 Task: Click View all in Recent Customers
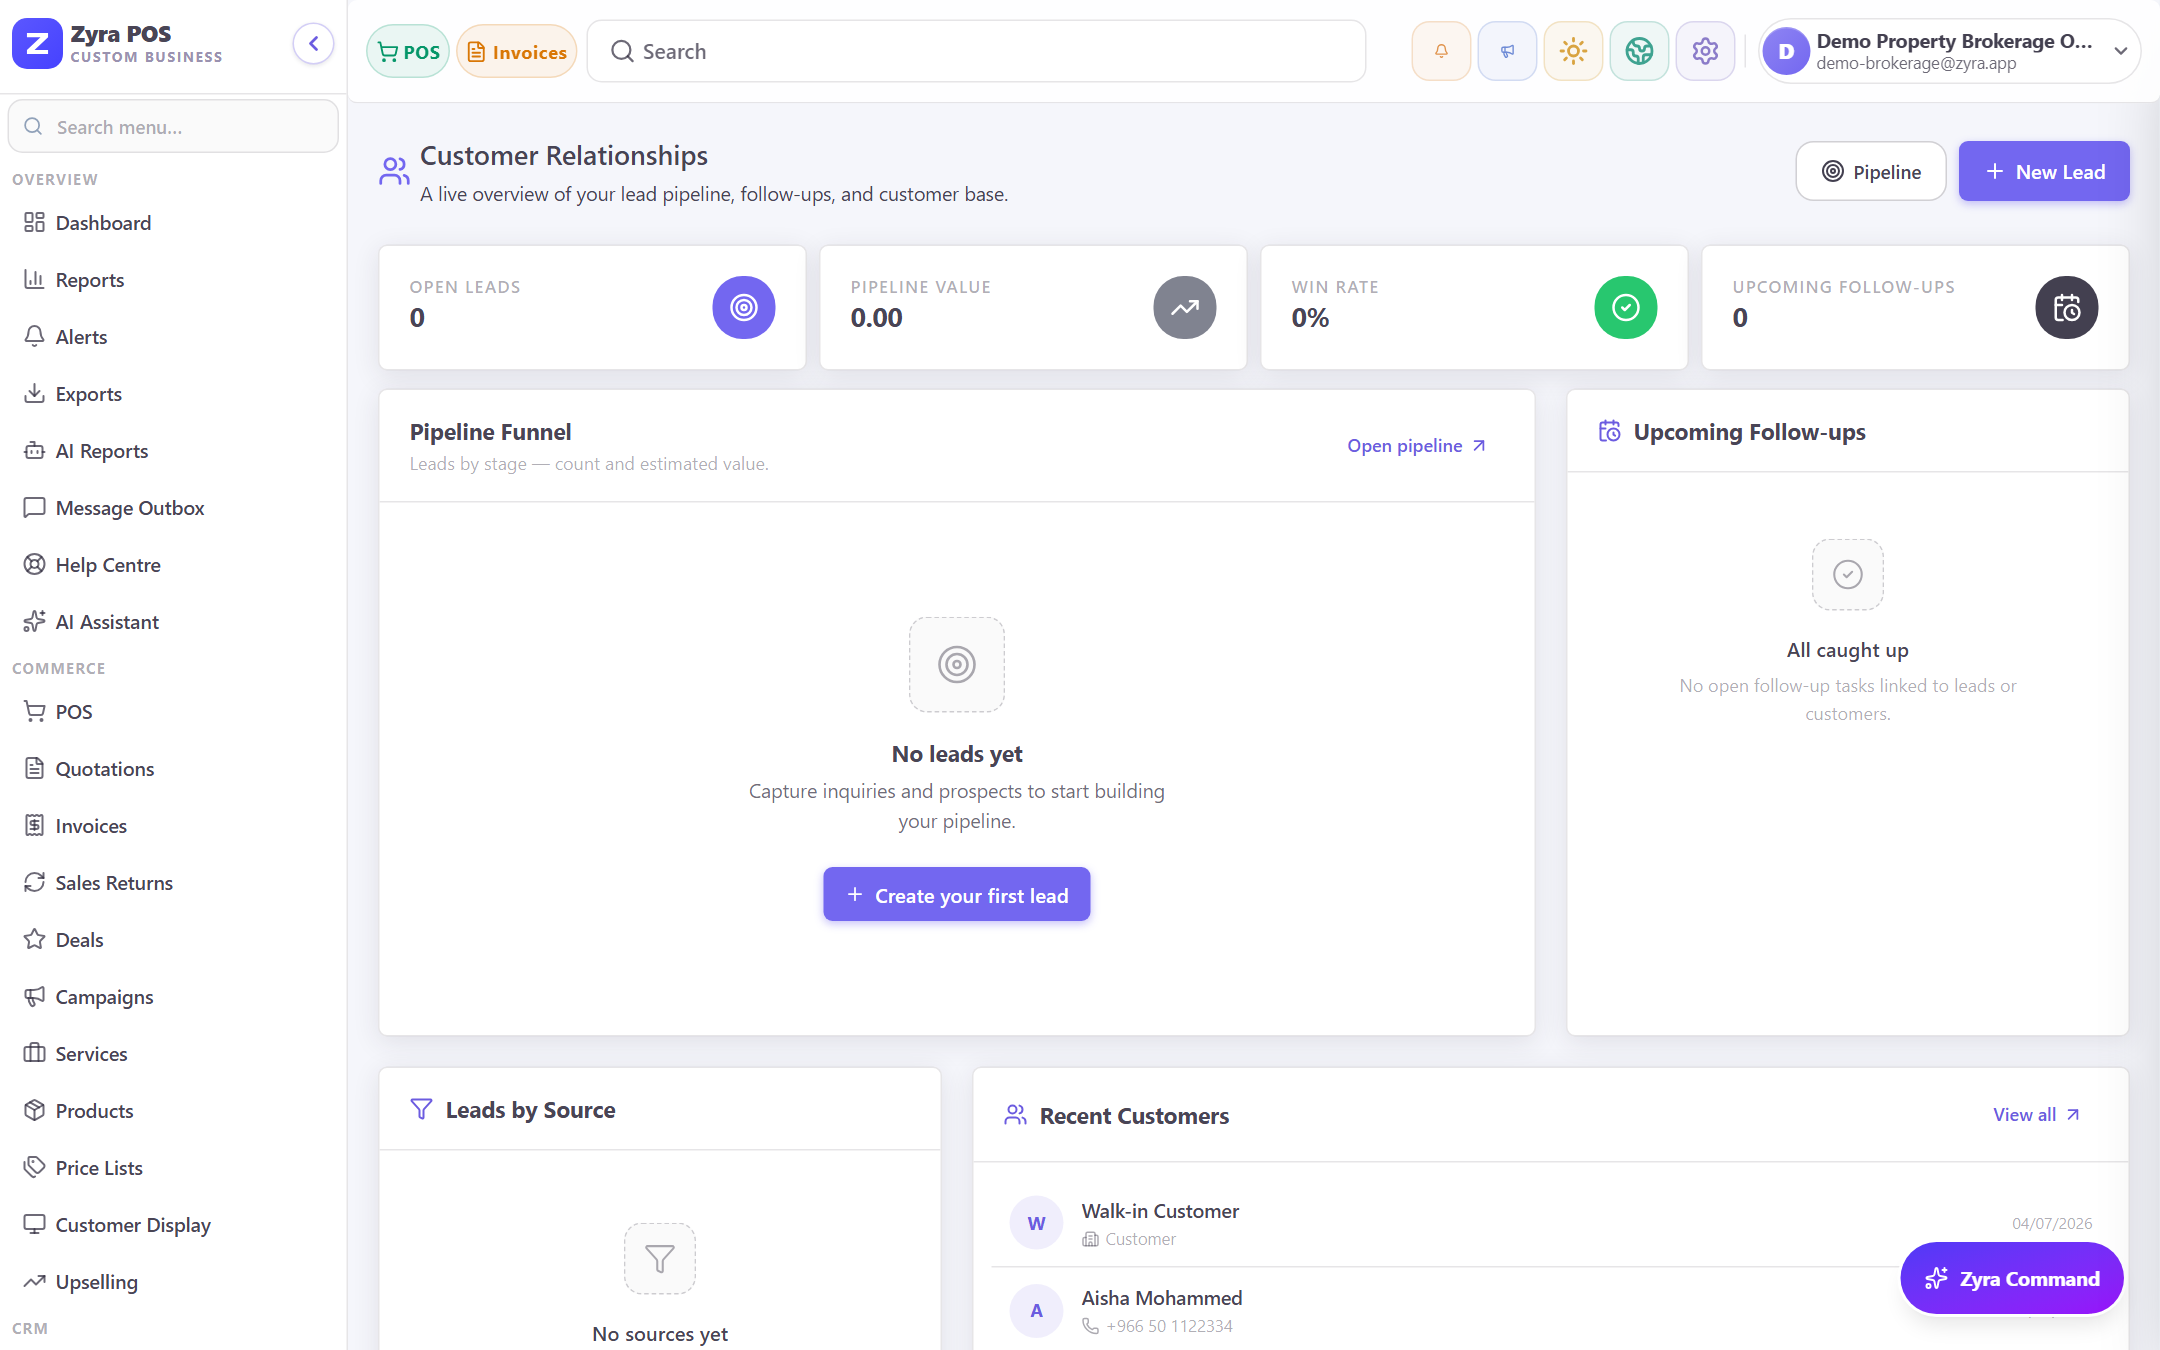(2036, 1115)
